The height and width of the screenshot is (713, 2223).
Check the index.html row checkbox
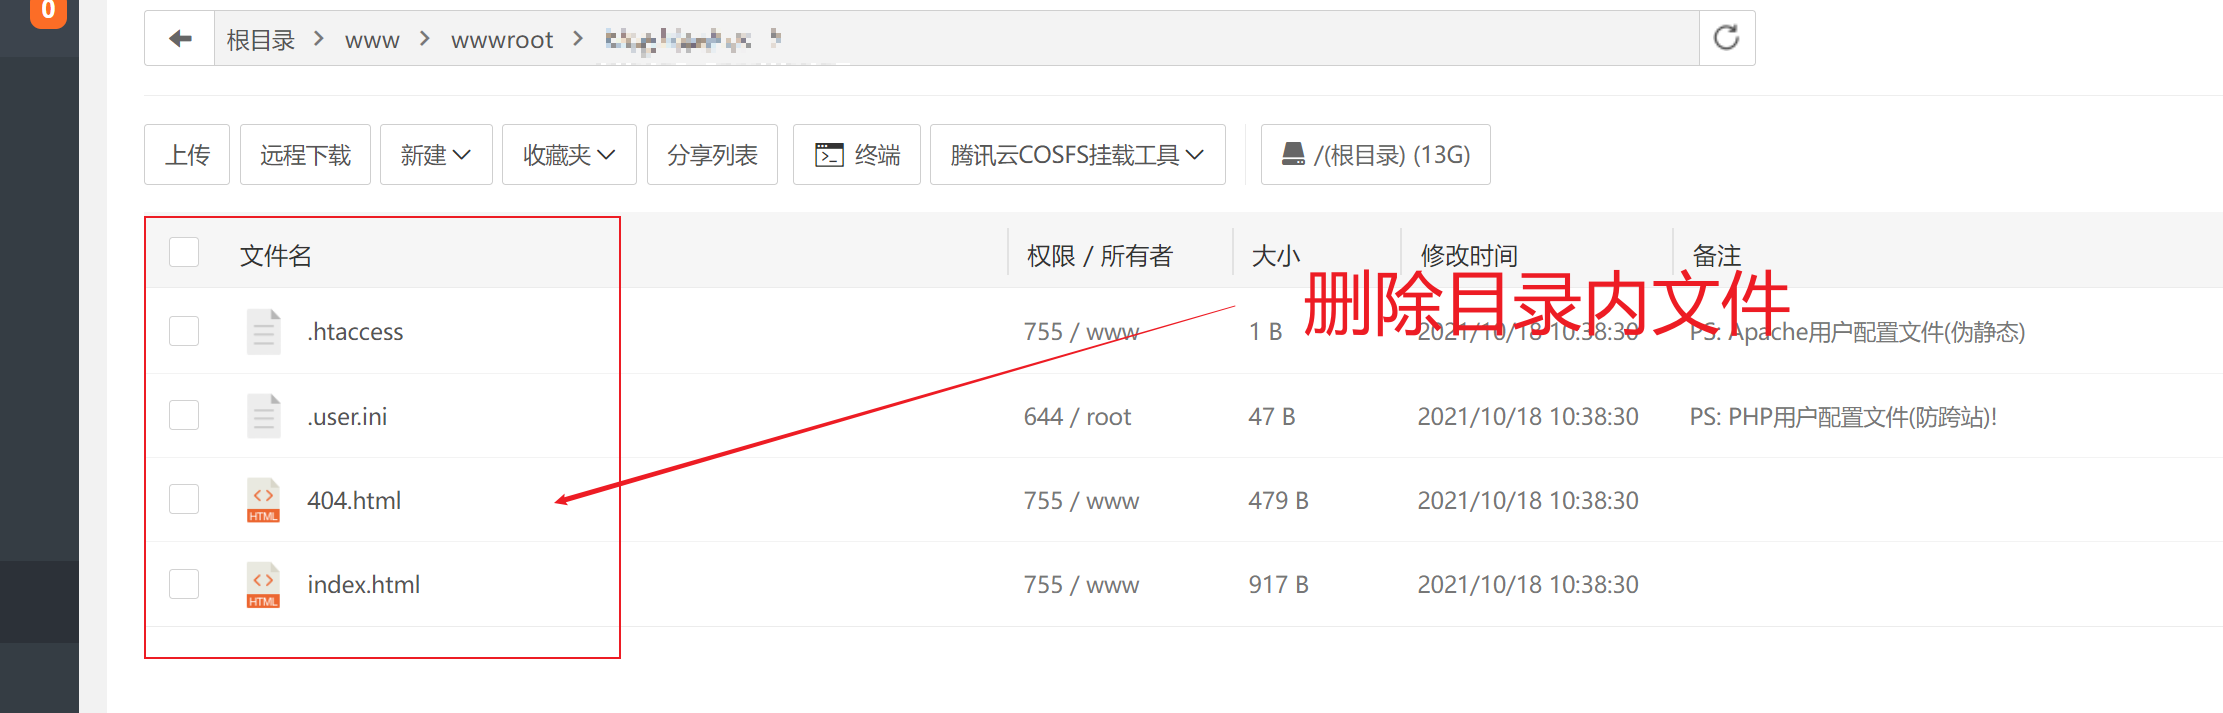[184, 584]
